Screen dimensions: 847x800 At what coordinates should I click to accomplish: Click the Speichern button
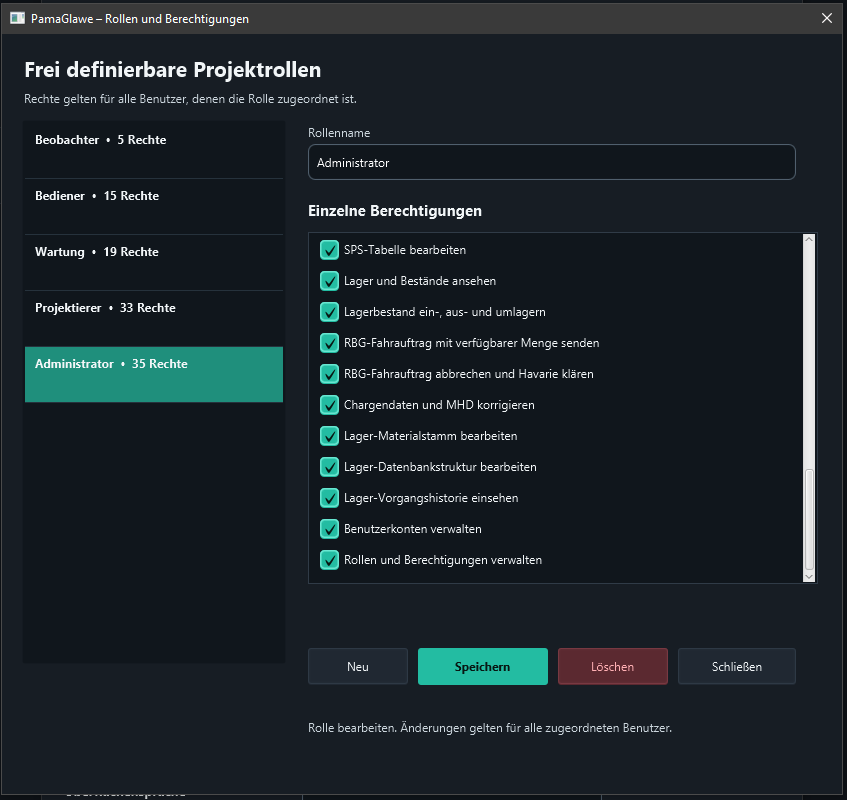click(x=482, y=667)
